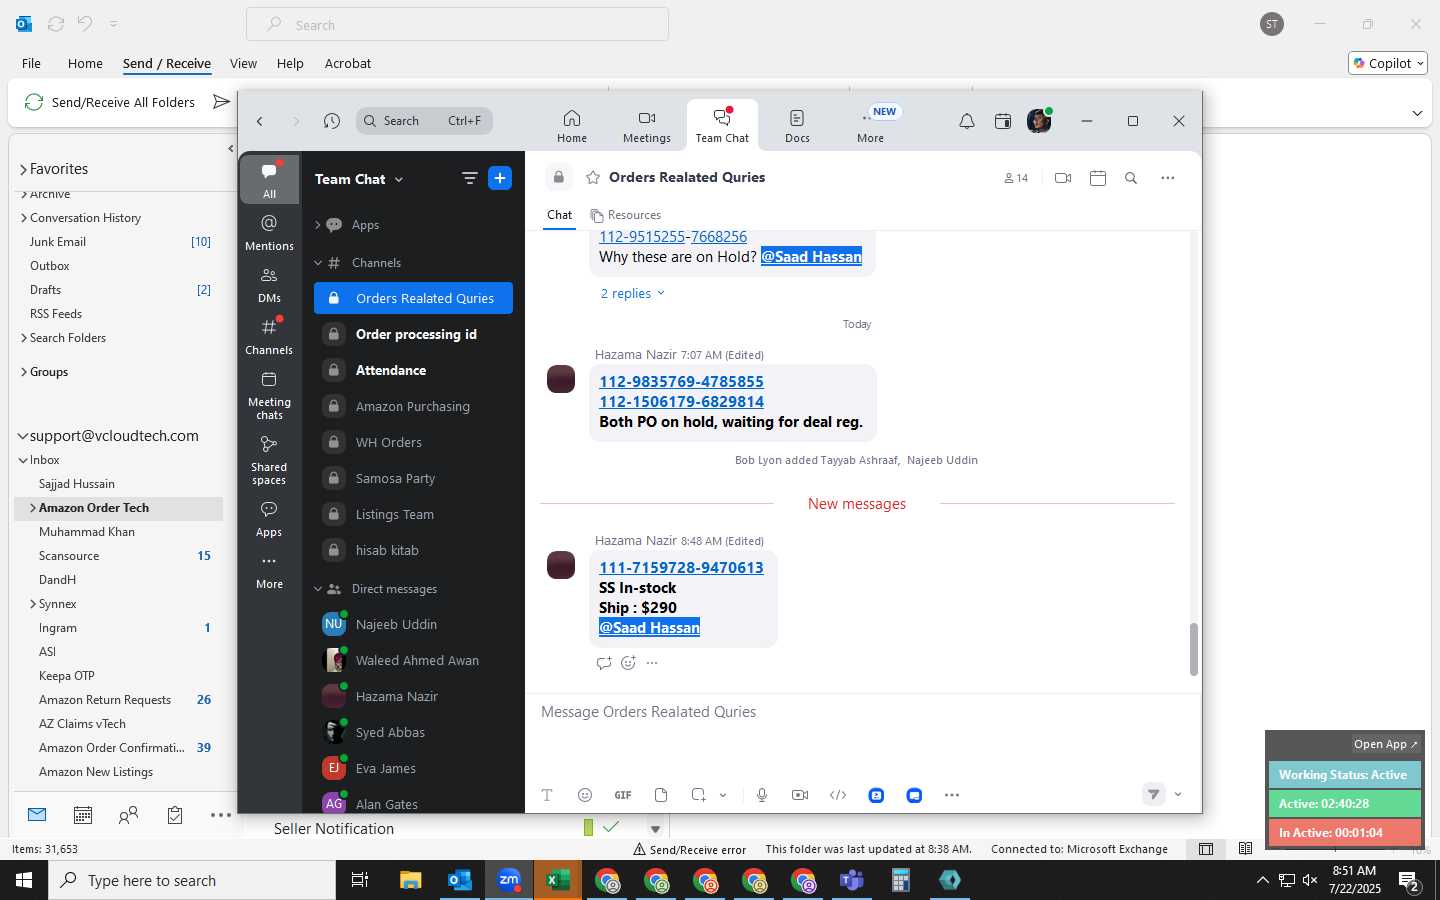This screenshot has height=900, width=1440.
Task: Expand Apps section in chat list
Action: coord(318,225)
